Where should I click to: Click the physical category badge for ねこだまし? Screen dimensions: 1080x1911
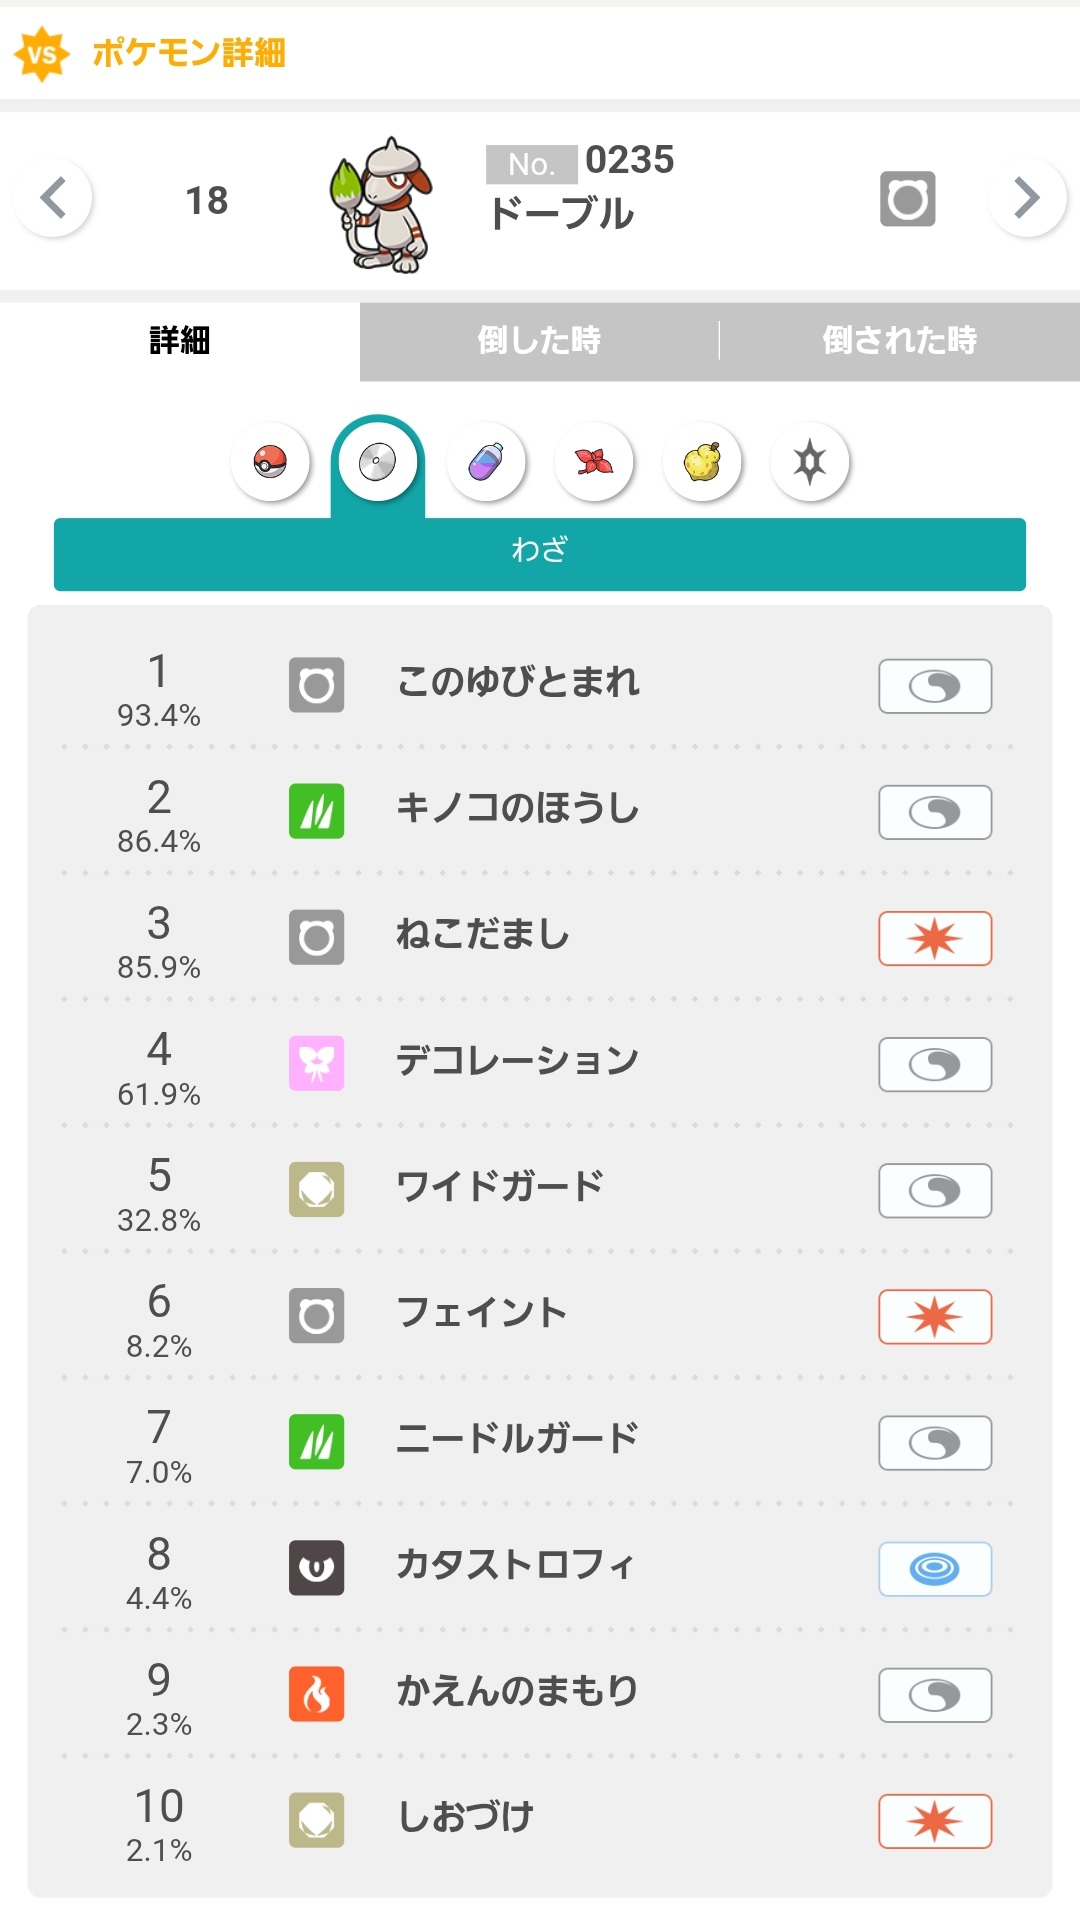pos(935,938)
